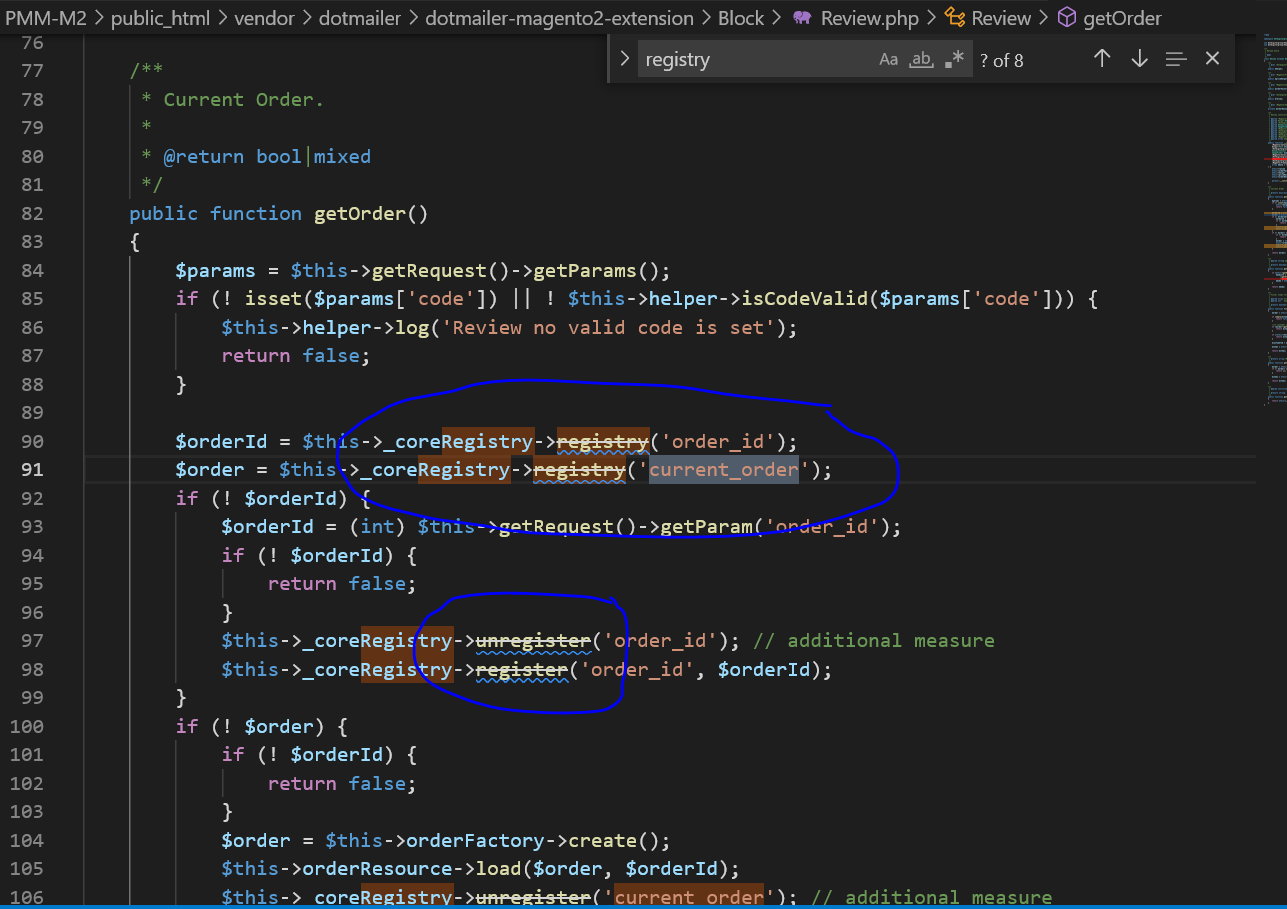The image size is (1287, 909).
Task: Open dotmailer-magento2-extension breadcrumb
Action: pos(560,18)
